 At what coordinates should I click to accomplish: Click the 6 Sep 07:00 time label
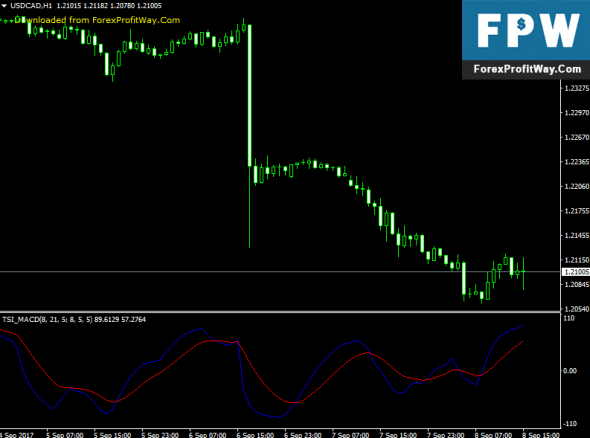207,435
